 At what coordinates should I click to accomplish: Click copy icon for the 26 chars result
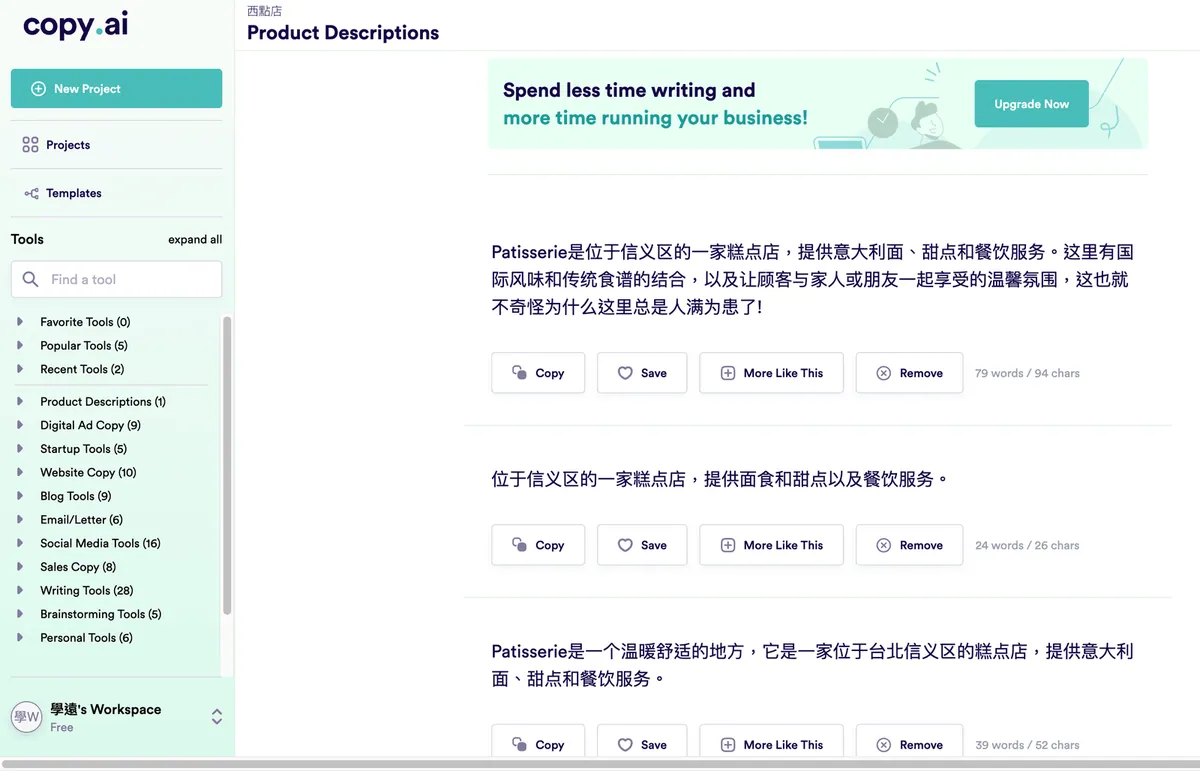click(519, 545)
